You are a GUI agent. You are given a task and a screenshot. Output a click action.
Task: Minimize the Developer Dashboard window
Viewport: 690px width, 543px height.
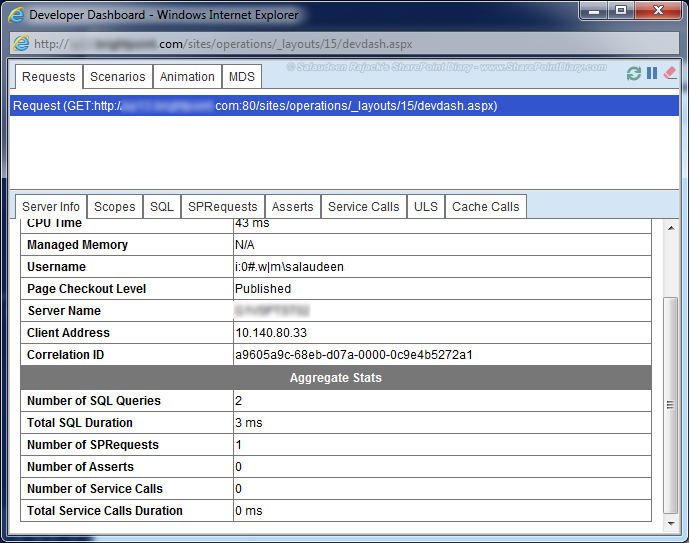point(594,11)
